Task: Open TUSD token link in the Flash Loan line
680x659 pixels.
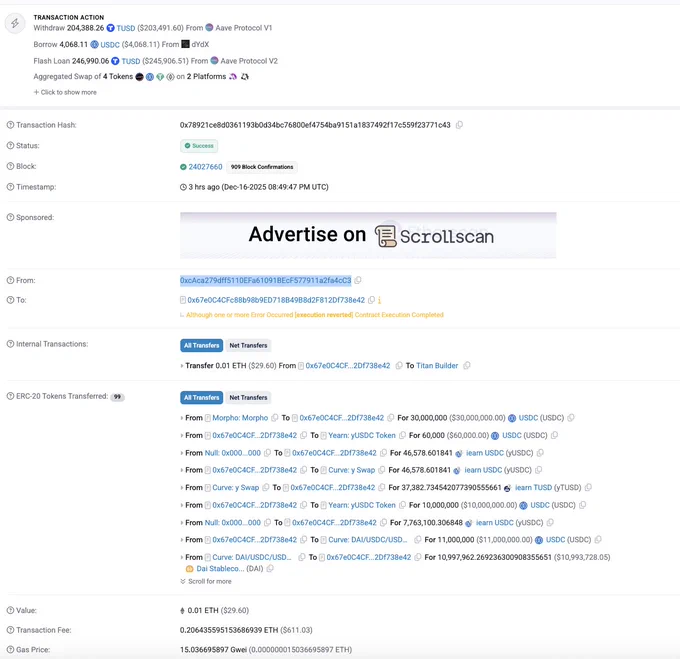Action: tap(131, 61)
